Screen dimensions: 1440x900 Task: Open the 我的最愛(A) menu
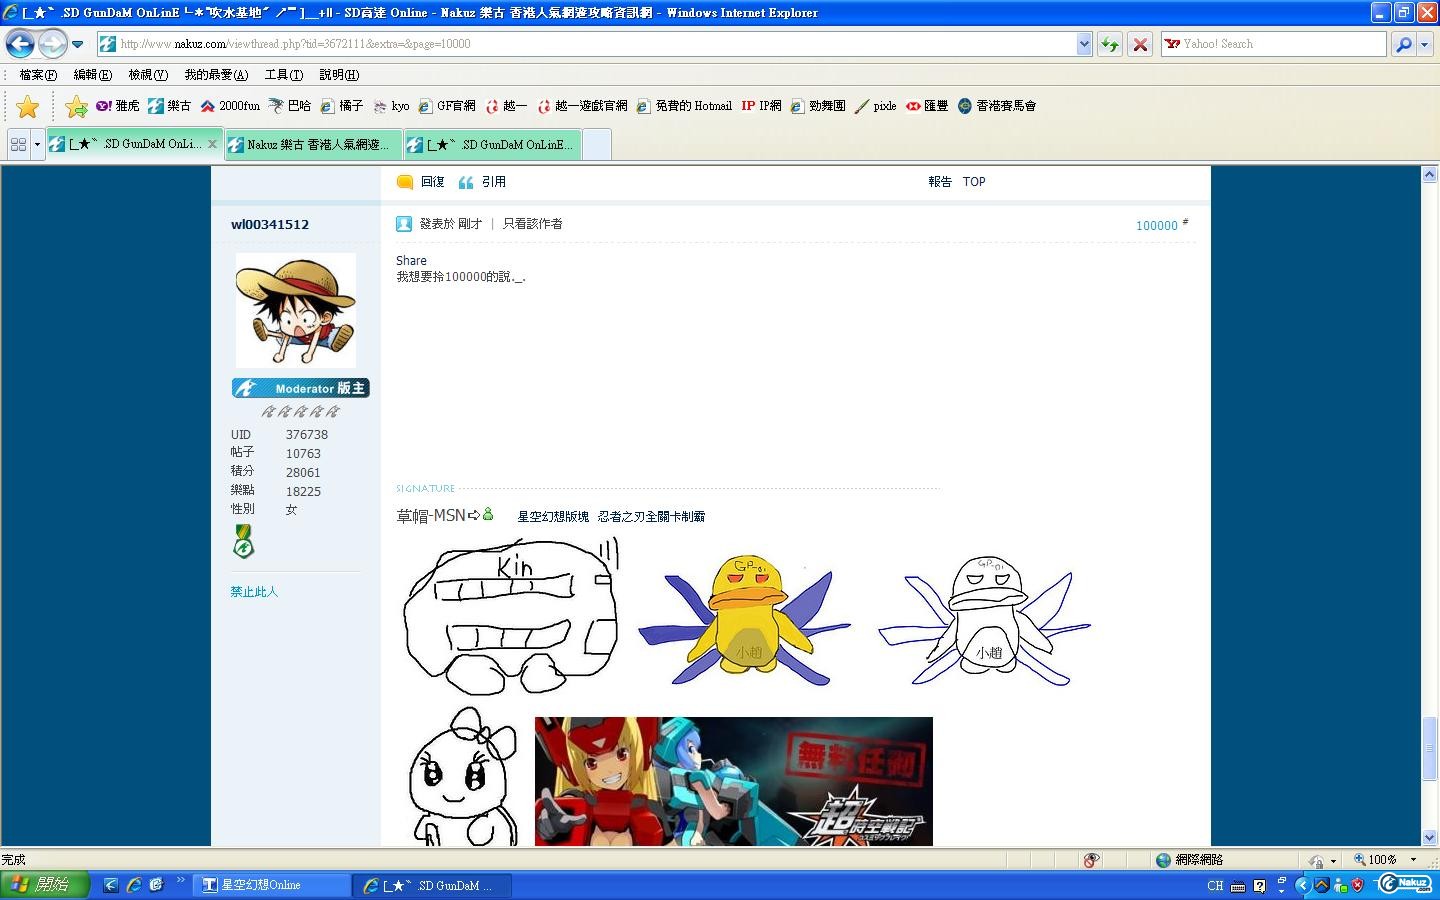(216, 75)
